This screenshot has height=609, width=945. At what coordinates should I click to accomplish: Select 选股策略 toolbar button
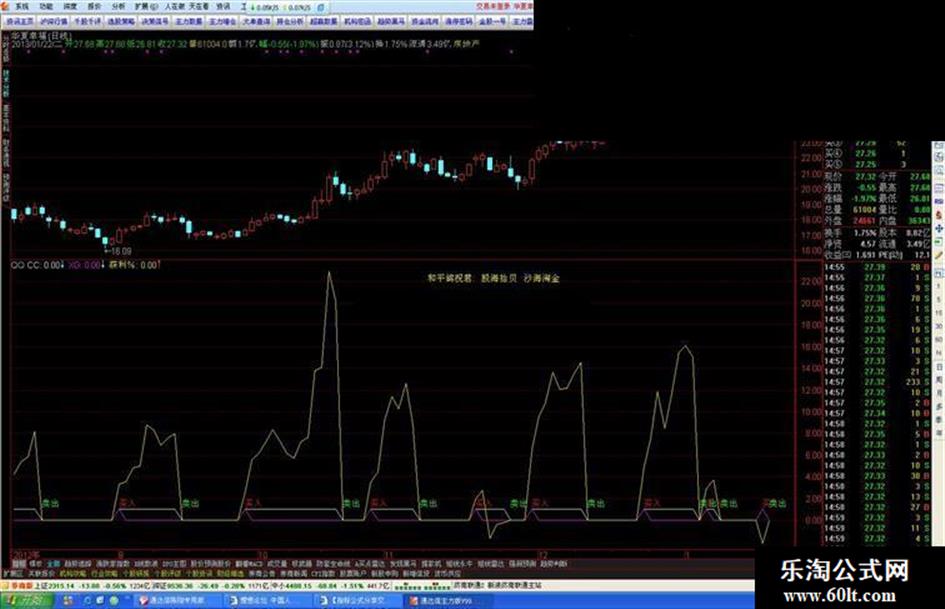click(121, 21)
